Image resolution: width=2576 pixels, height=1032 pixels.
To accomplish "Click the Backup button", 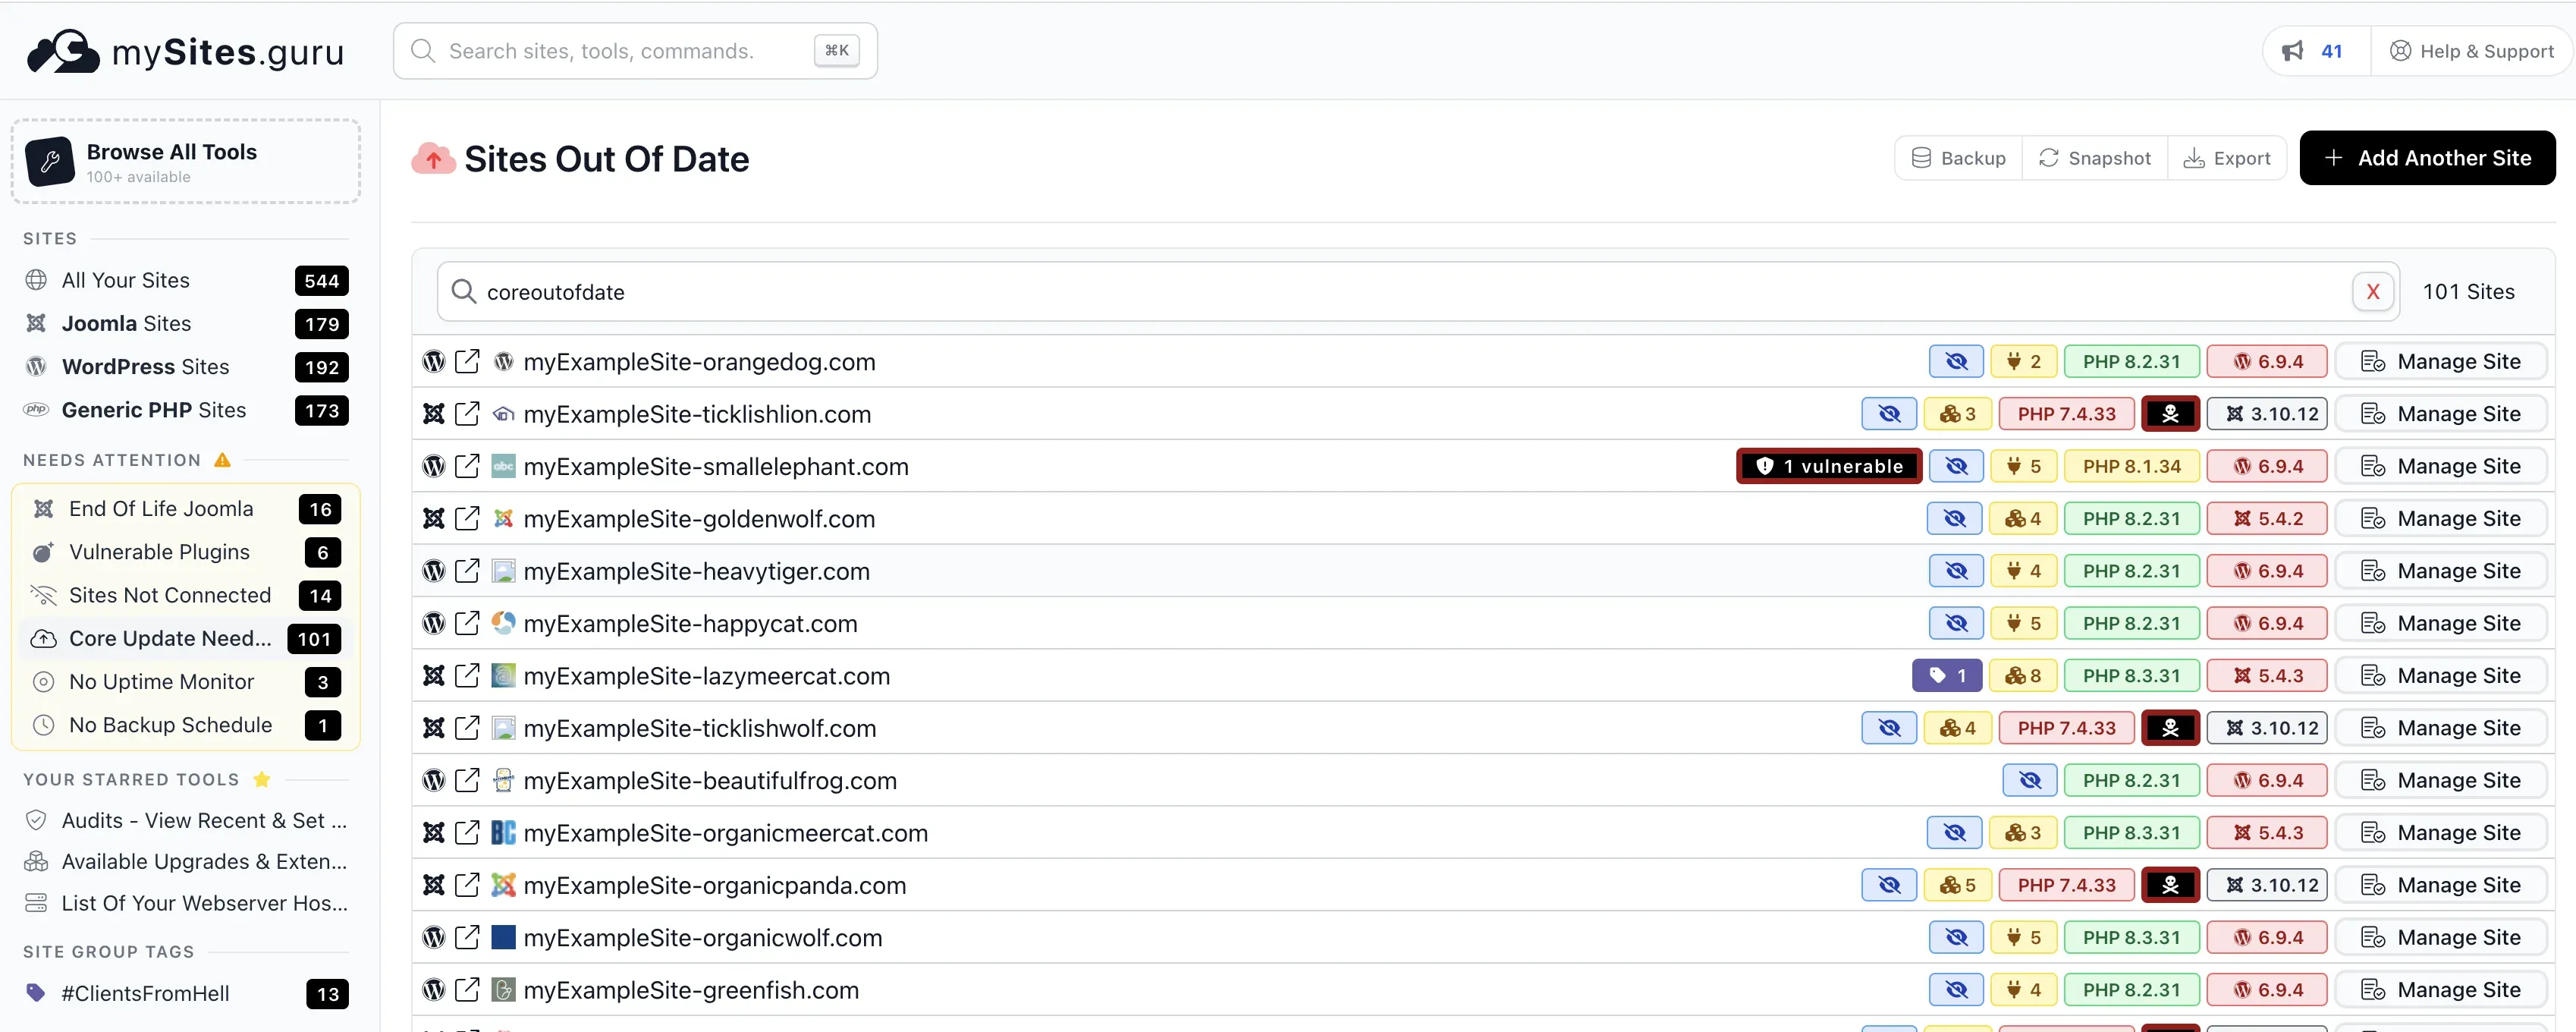I will tap(1959, 158).
